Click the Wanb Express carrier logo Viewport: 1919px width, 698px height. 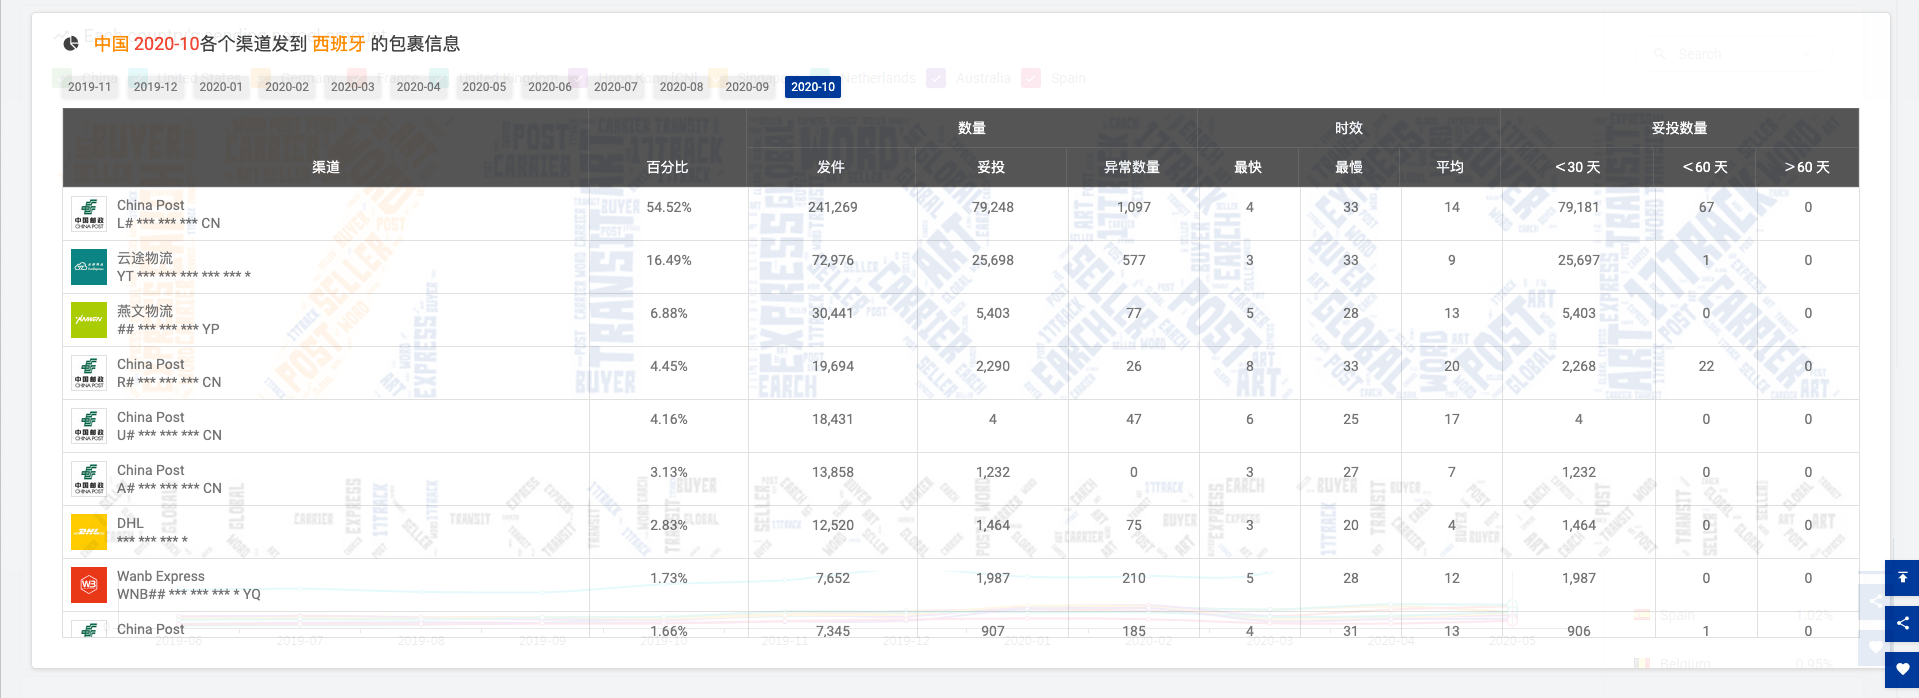coord(89,585)
